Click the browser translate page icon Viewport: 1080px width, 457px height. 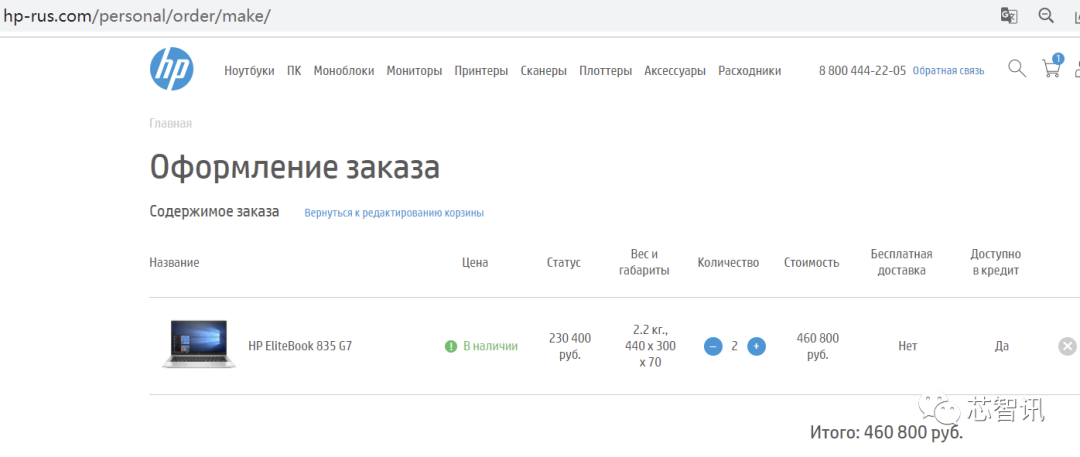pos(1009,16)
